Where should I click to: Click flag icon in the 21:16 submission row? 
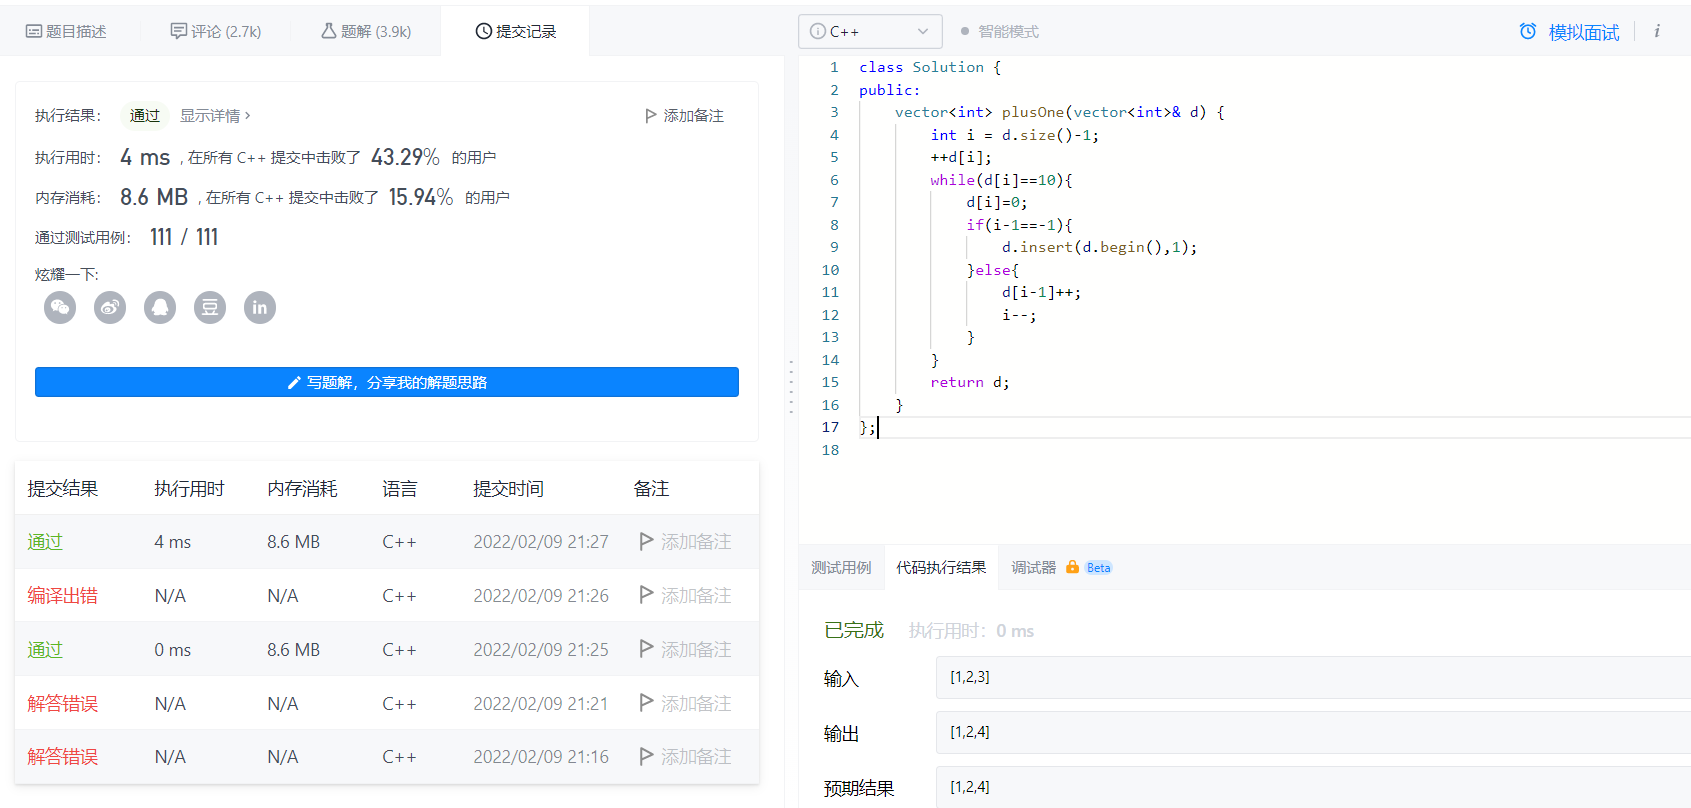pos(647,756)
